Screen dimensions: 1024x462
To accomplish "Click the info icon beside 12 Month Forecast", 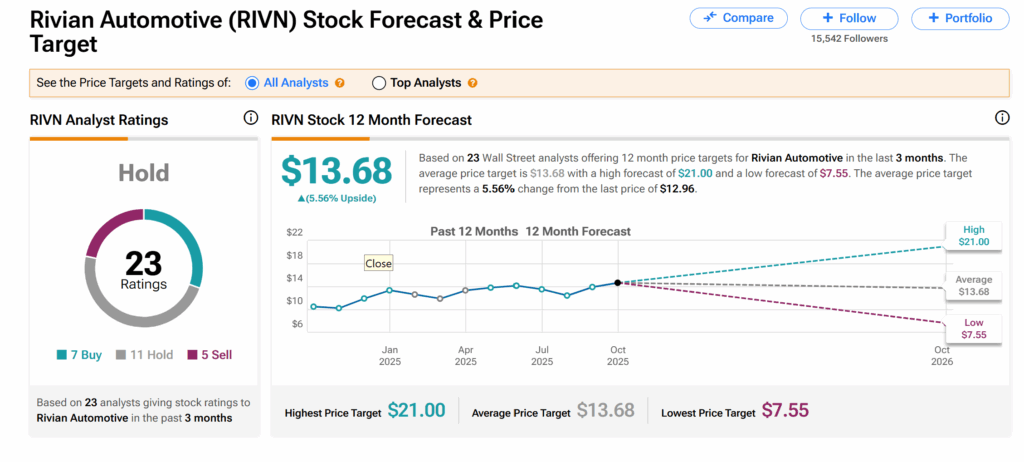I will pos(1002,119).
